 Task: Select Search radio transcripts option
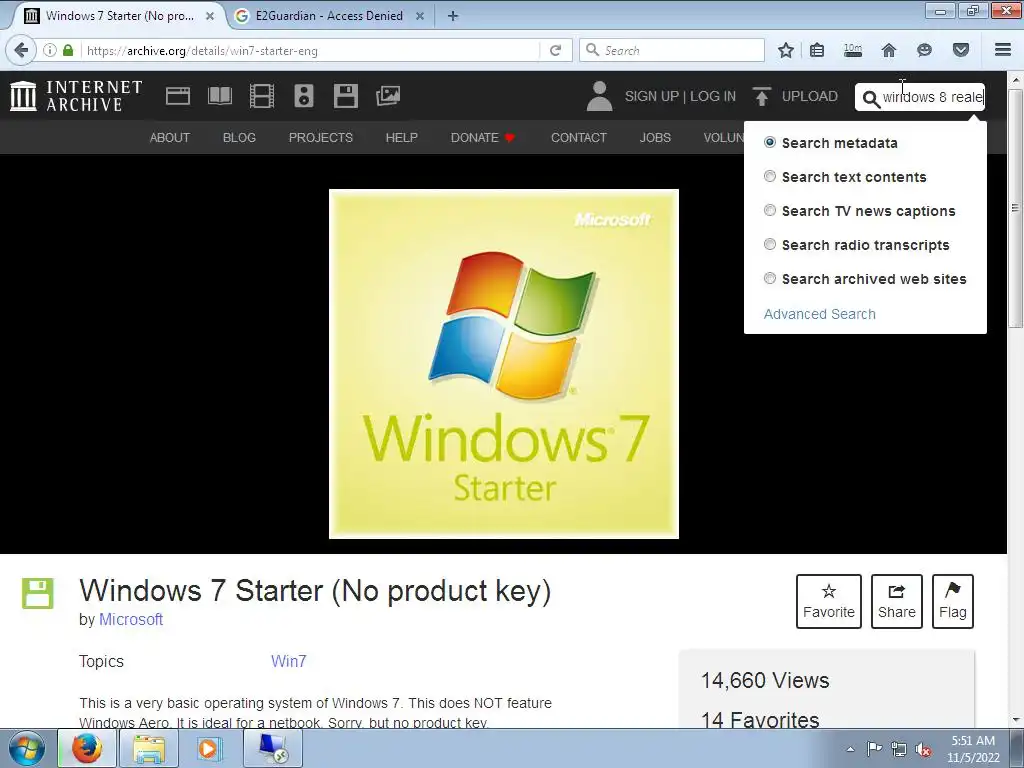(x=770, y=244)
